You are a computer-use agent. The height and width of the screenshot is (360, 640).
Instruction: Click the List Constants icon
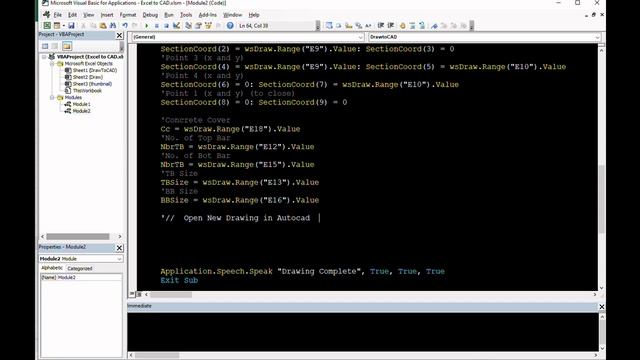tap(338, 26)
